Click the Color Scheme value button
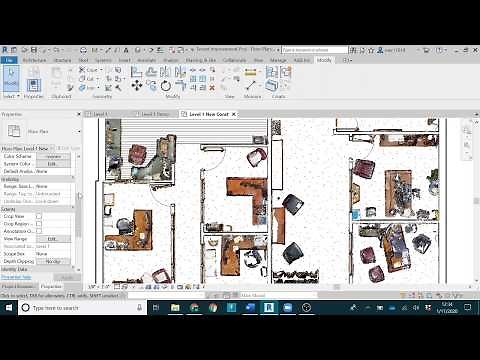This screenshot has width=480, height=360. pos(53,156)
